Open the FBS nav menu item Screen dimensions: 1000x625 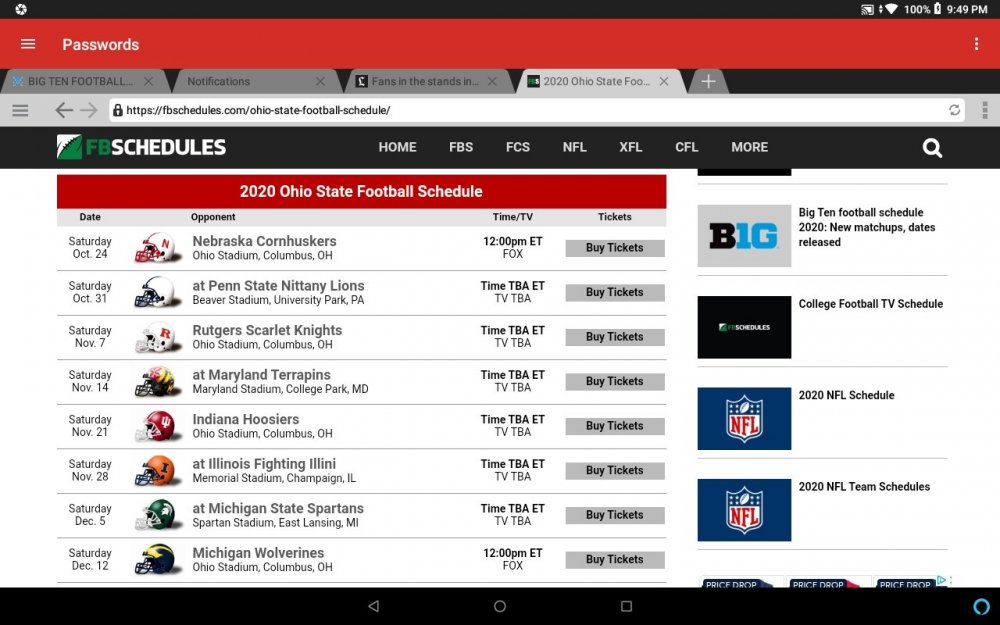pyautogui.click(x=461, y=147)
